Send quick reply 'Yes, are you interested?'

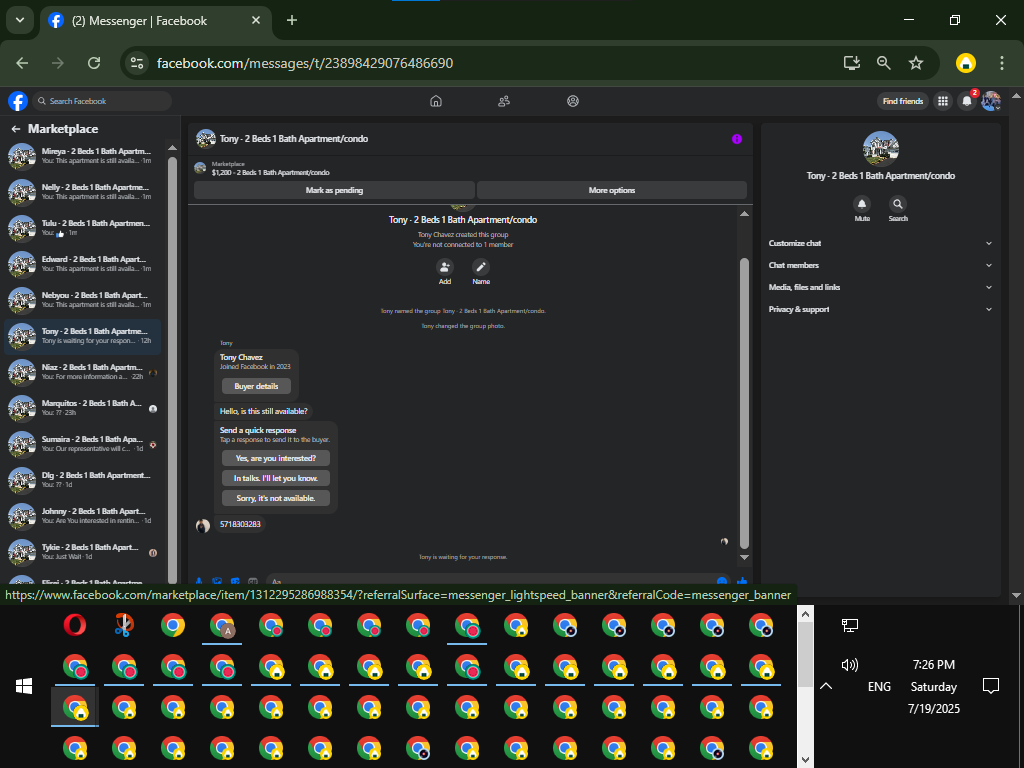pos(276,458)
